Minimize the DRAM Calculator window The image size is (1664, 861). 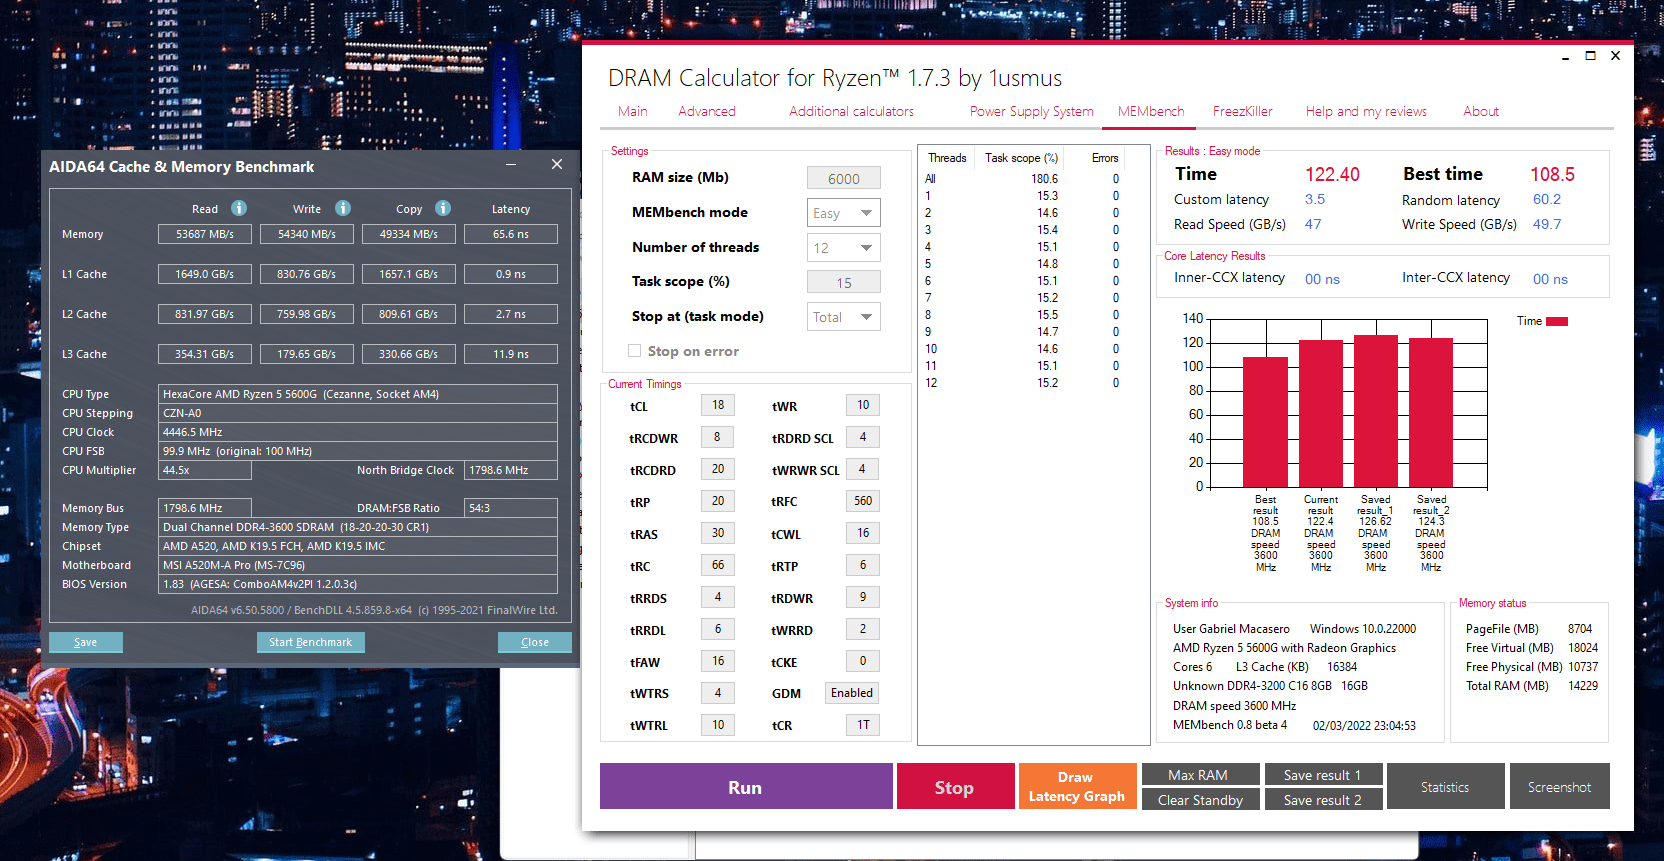click(x=1565, y=57)
